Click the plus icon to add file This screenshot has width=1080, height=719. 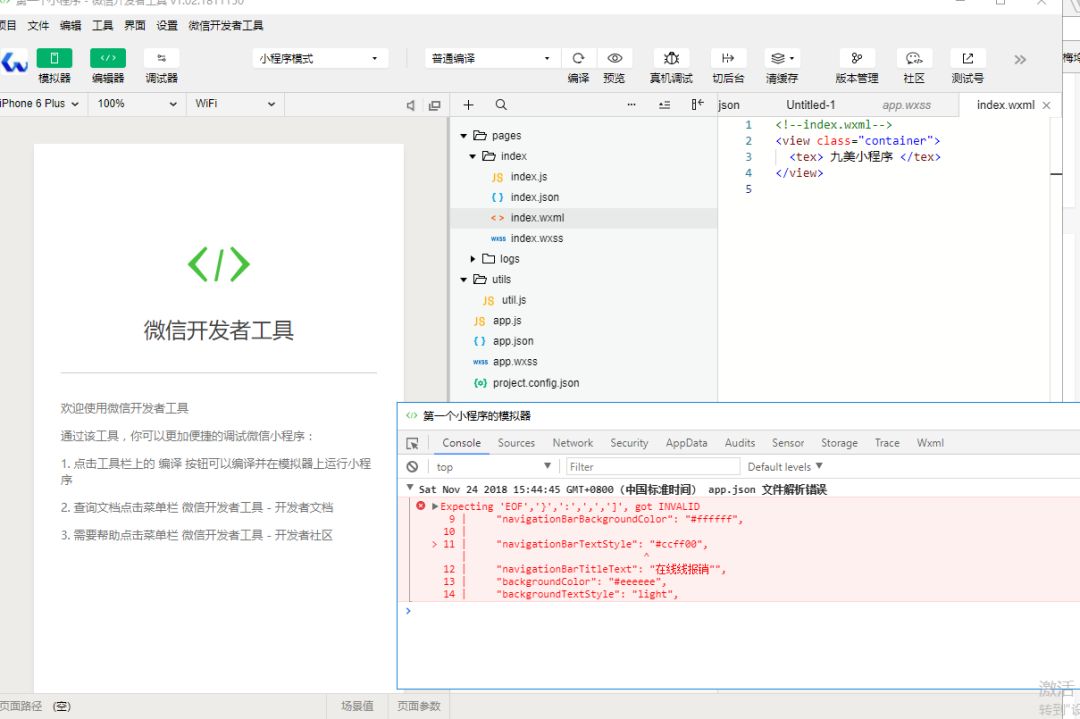coord(468,105)
